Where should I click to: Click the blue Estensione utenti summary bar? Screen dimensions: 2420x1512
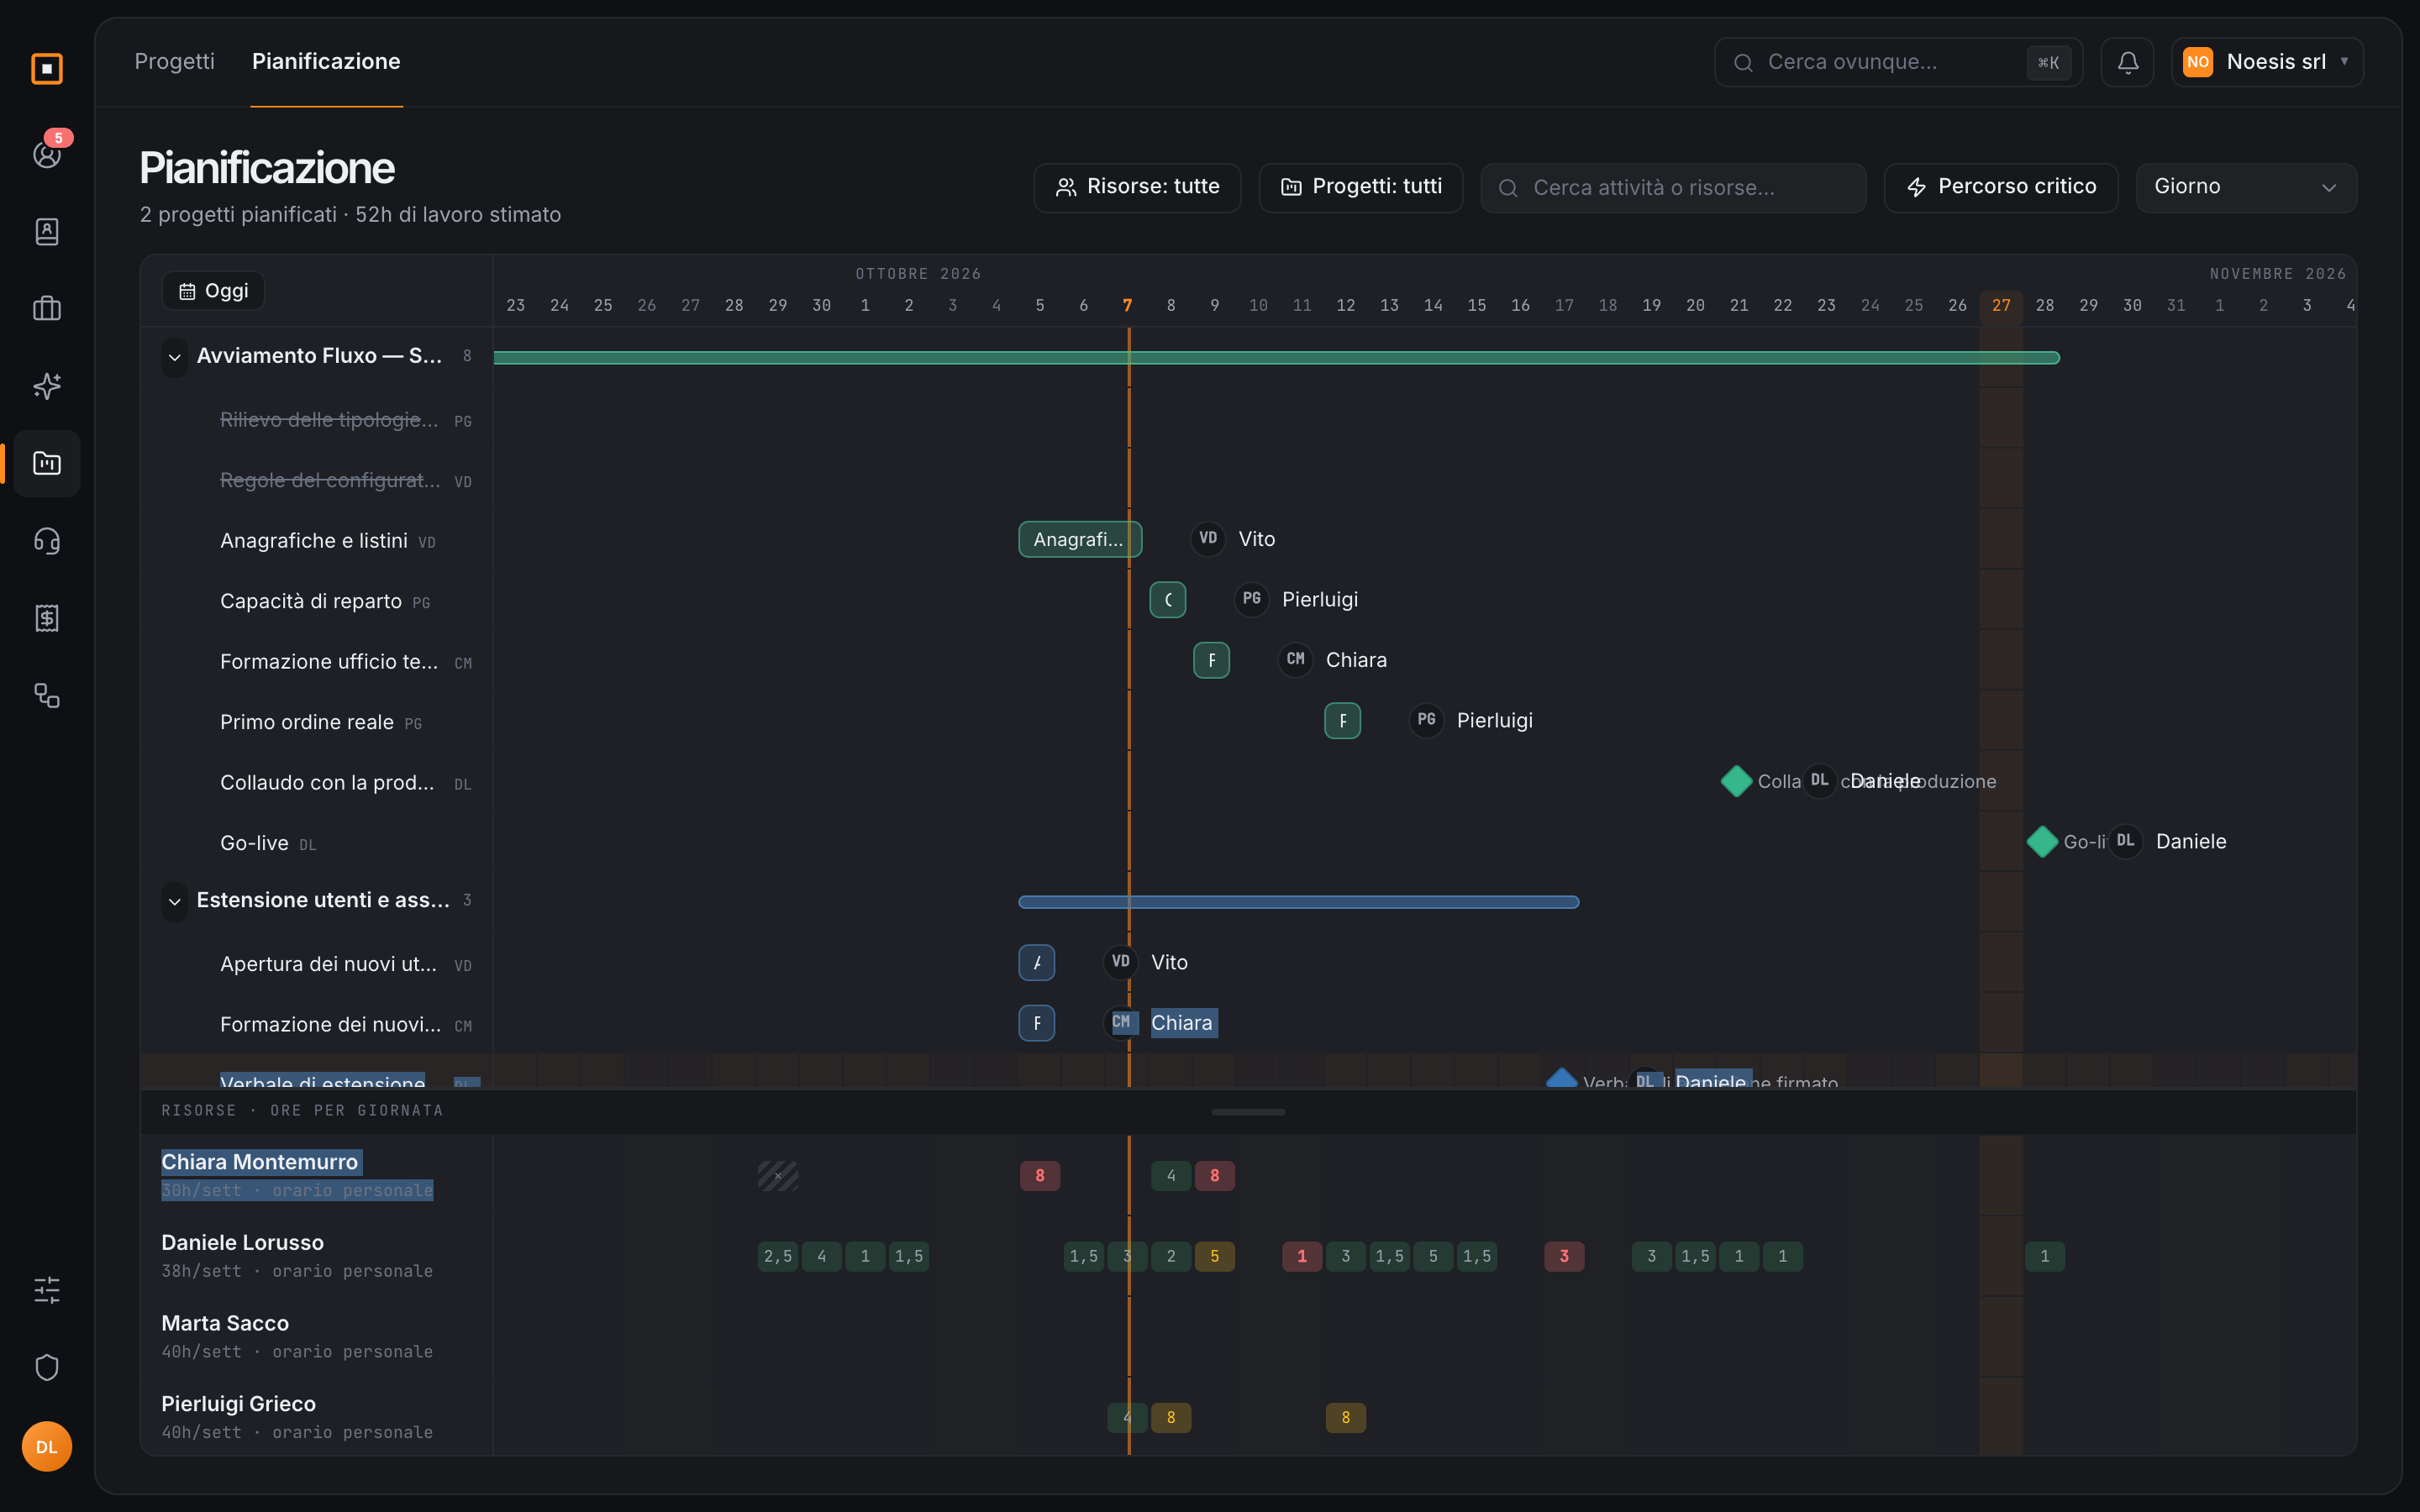point(1299,902)
